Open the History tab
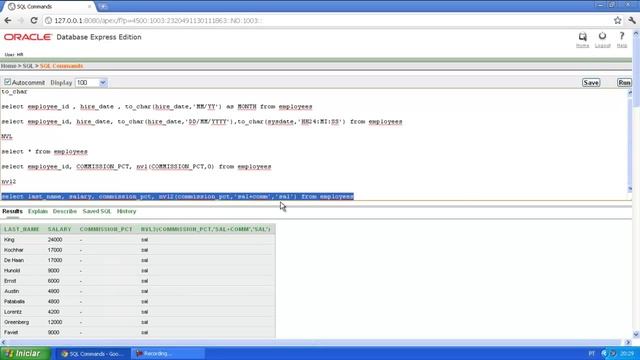 (127, 211)
